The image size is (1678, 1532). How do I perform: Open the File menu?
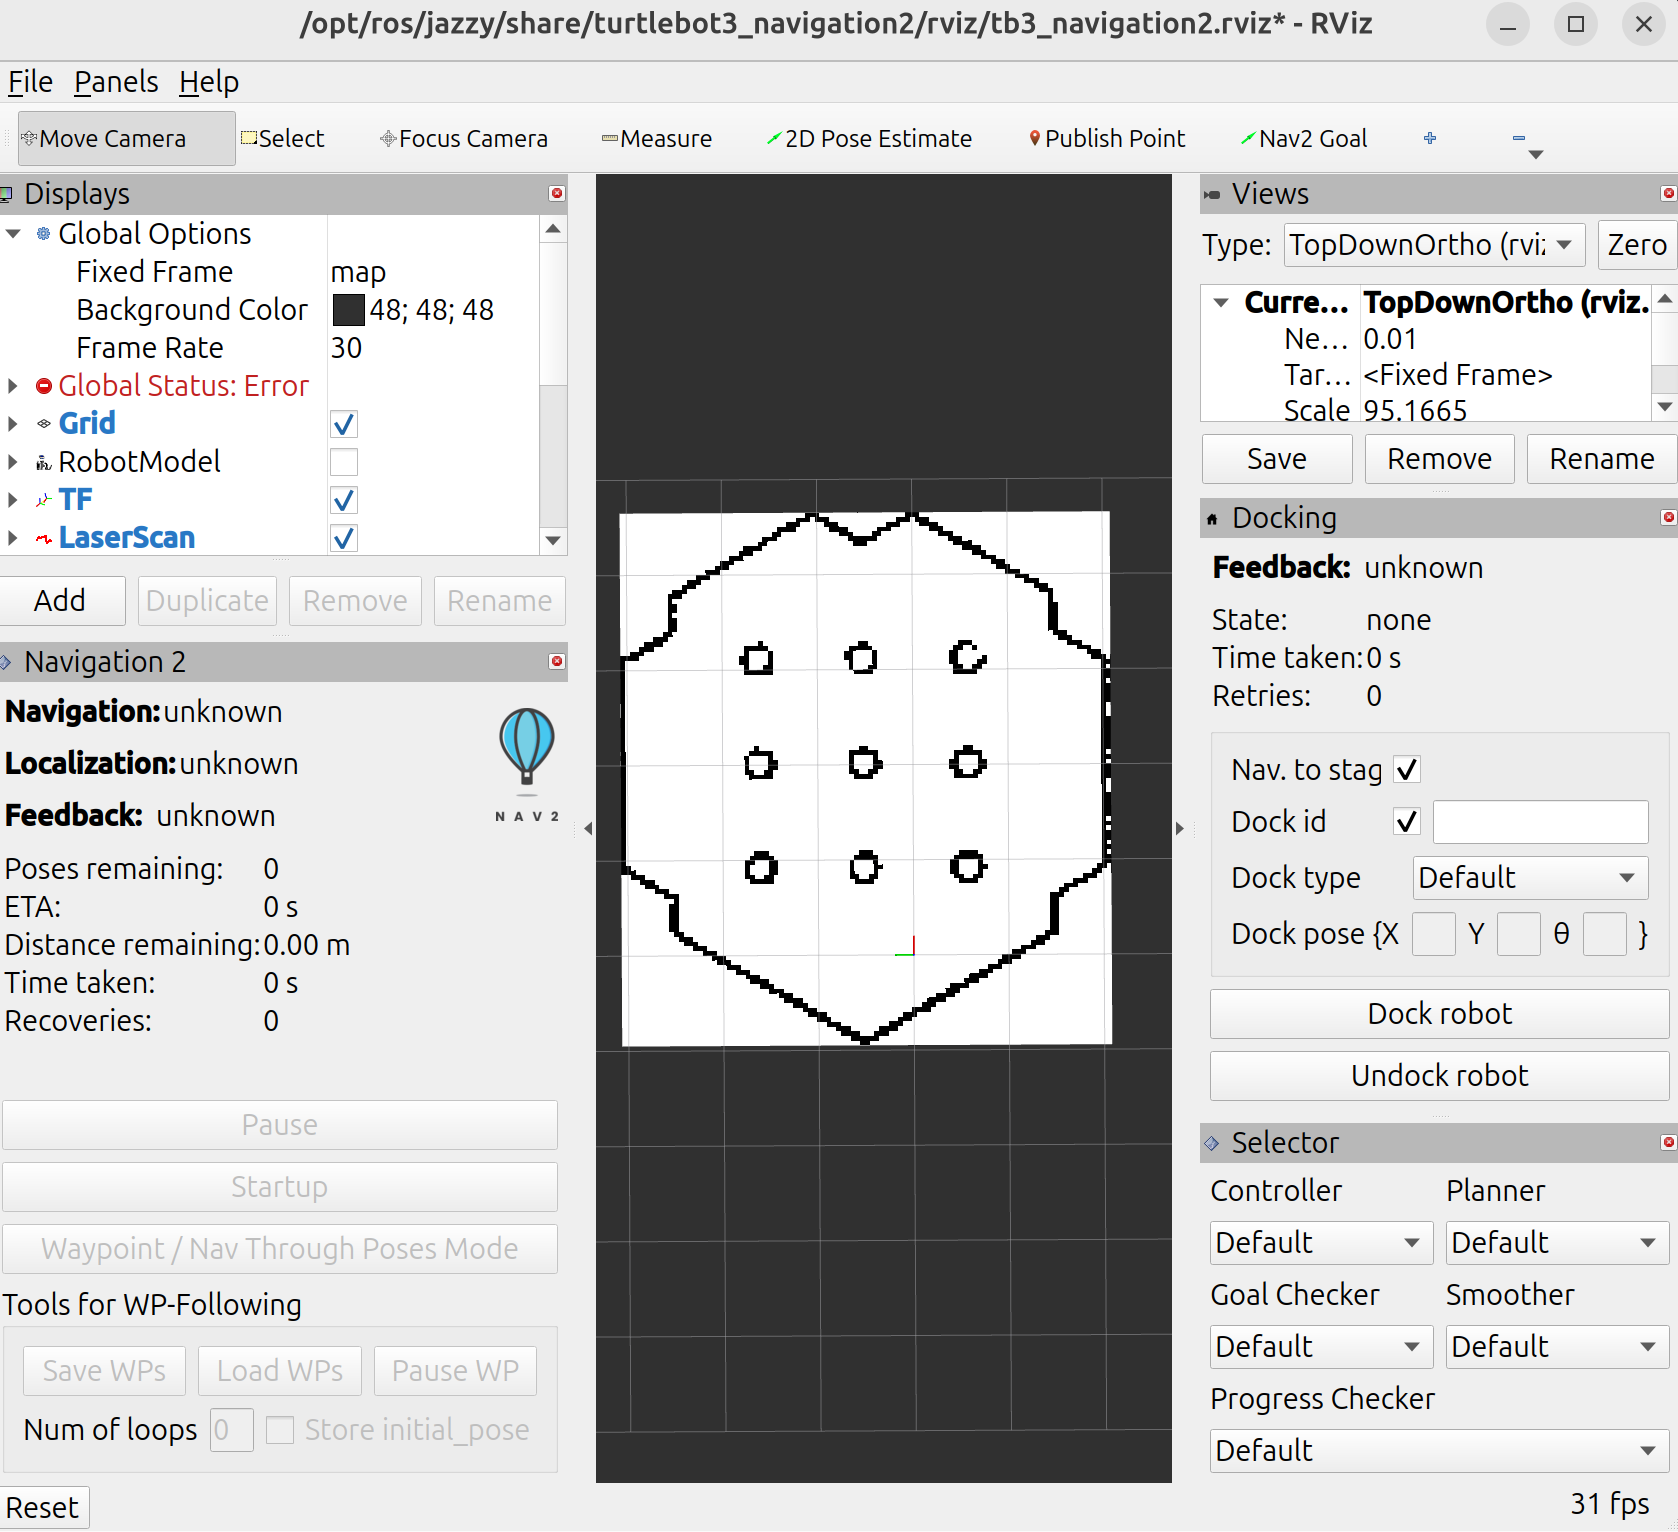[30, 82]
